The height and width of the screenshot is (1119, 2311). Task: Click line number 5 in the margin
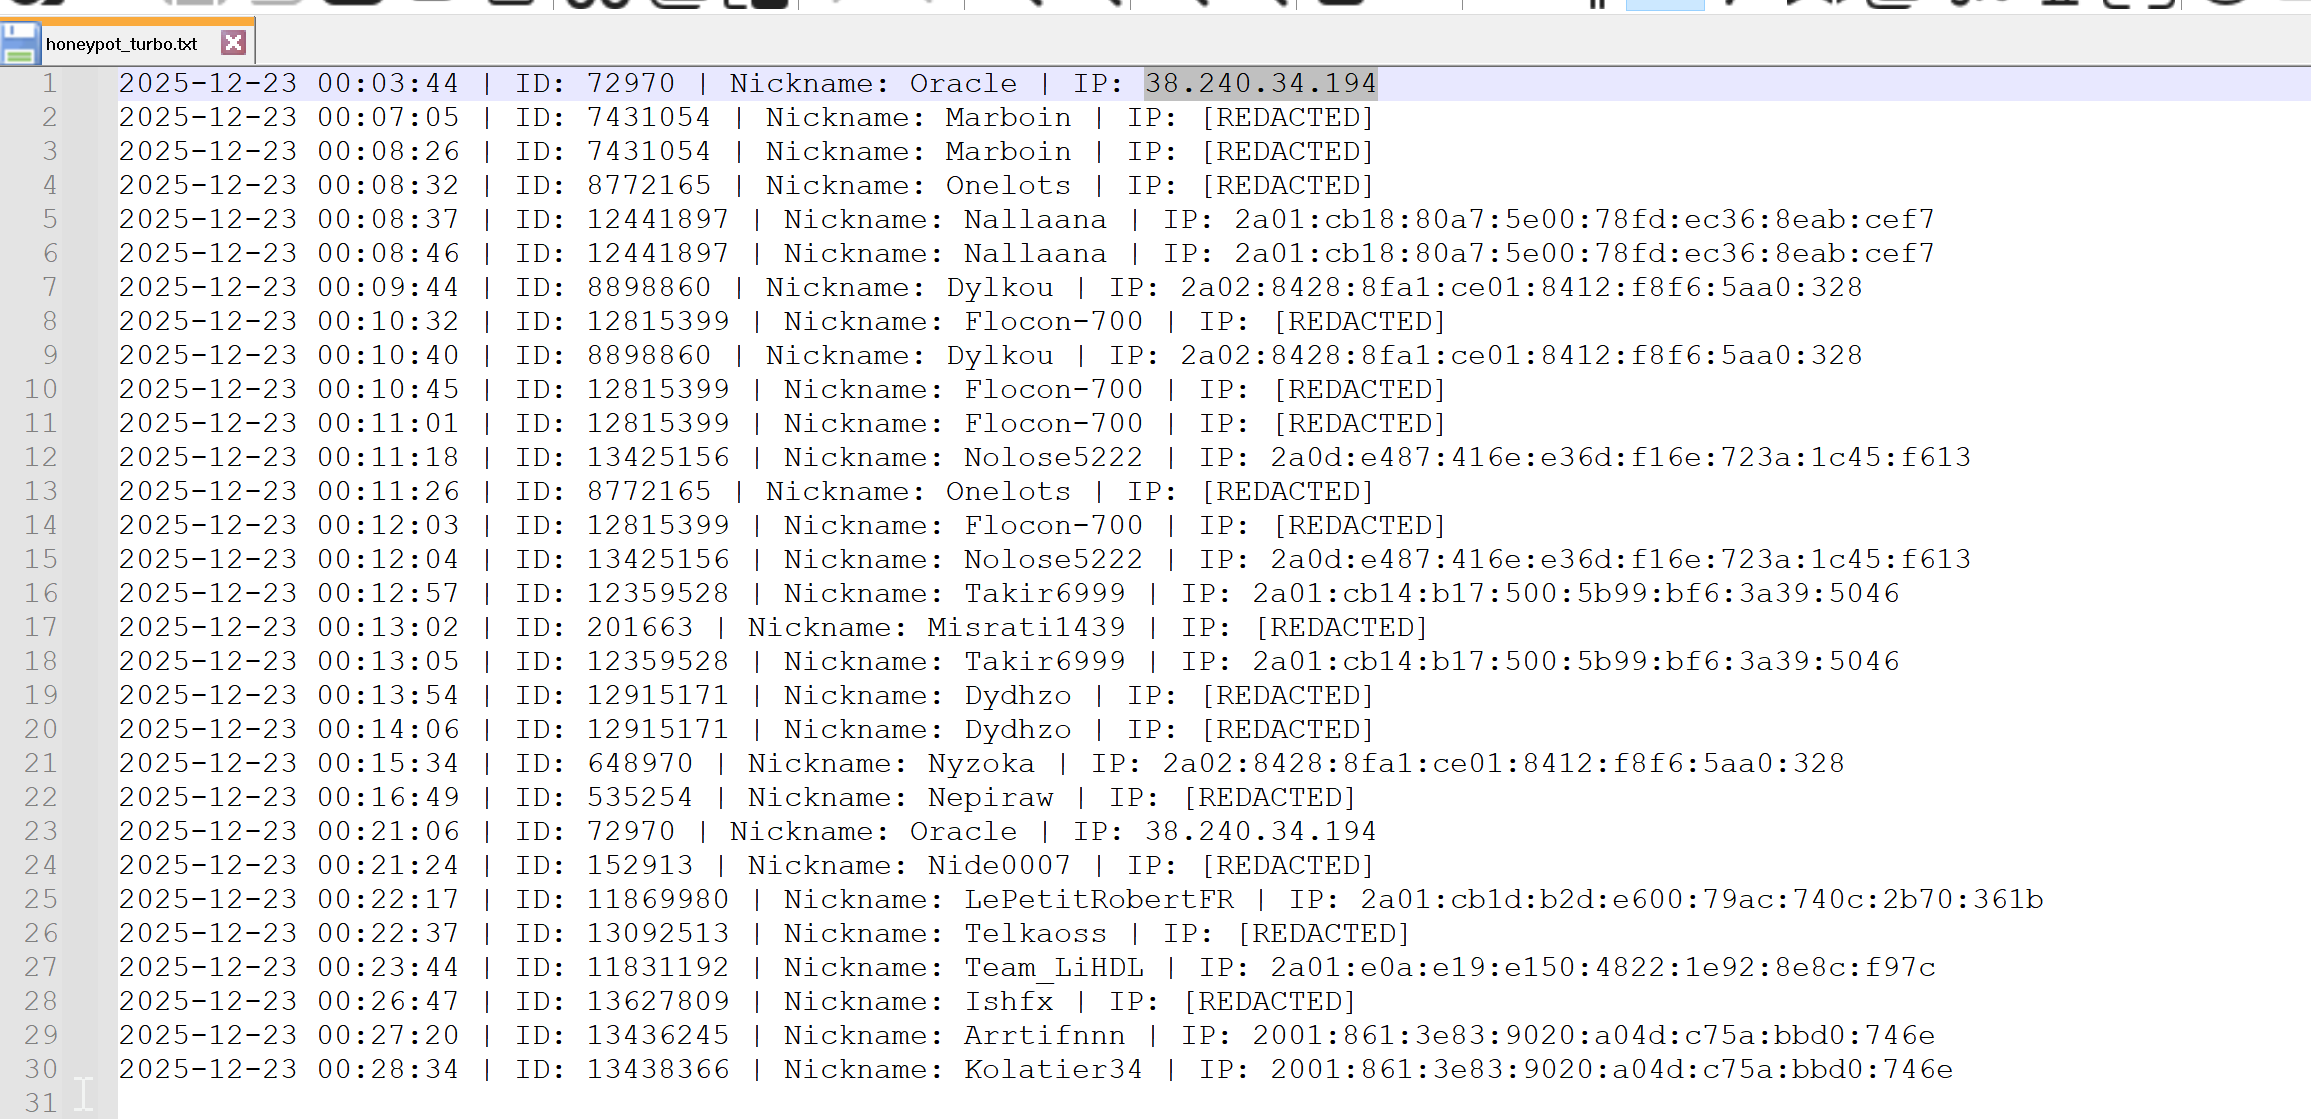[50, 220]
